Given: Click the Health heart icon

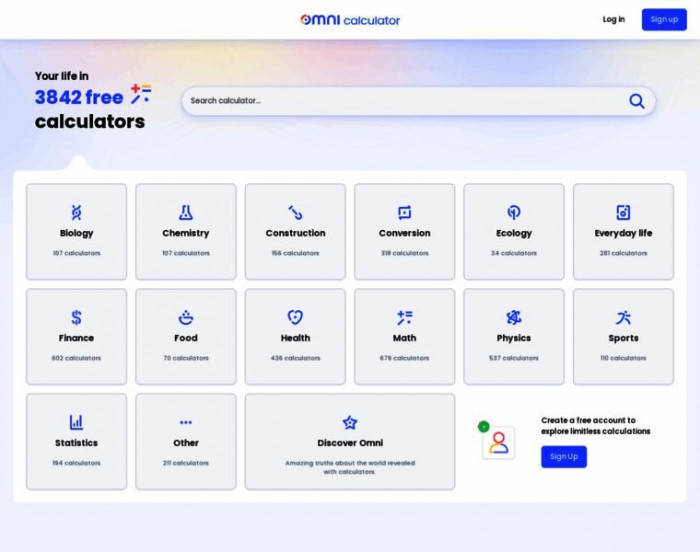Looking at the screenshot, I should click(295, 318).
